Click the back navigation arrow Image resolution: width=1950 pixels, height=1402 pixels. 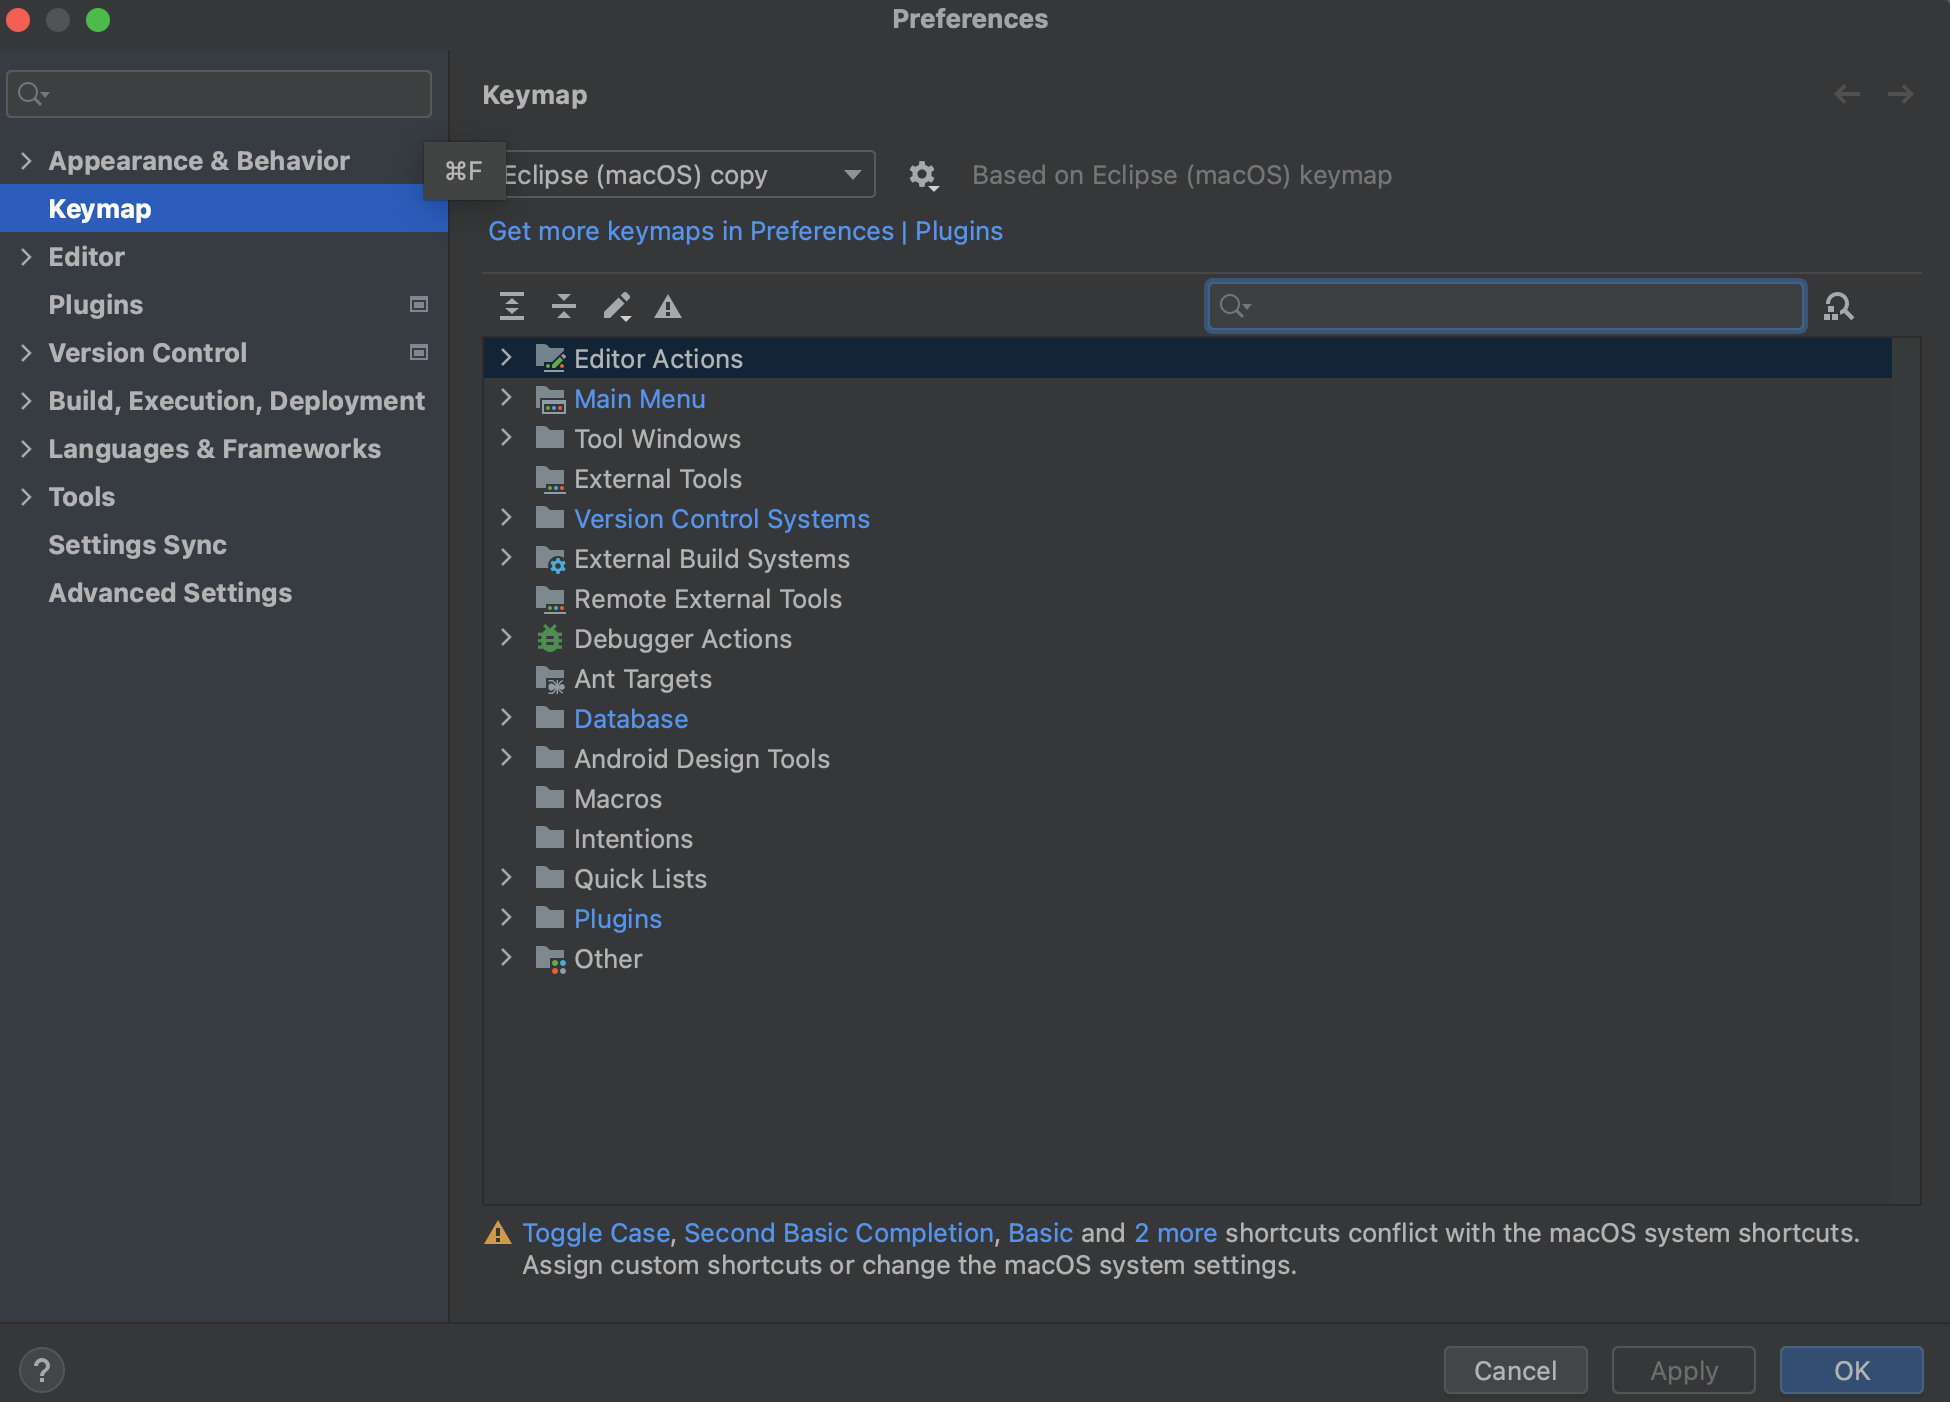point(1846,95)
